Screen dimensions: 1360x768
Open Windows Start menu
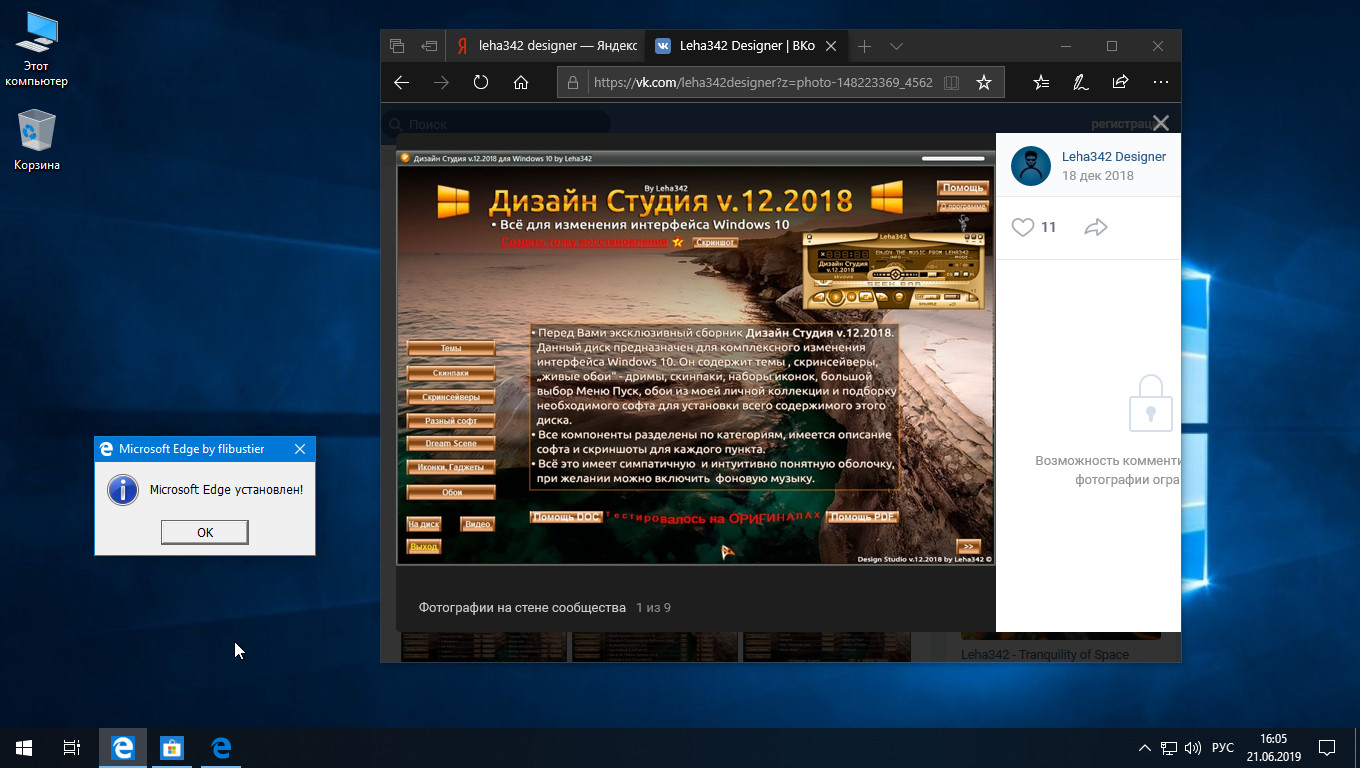point(24,747)
